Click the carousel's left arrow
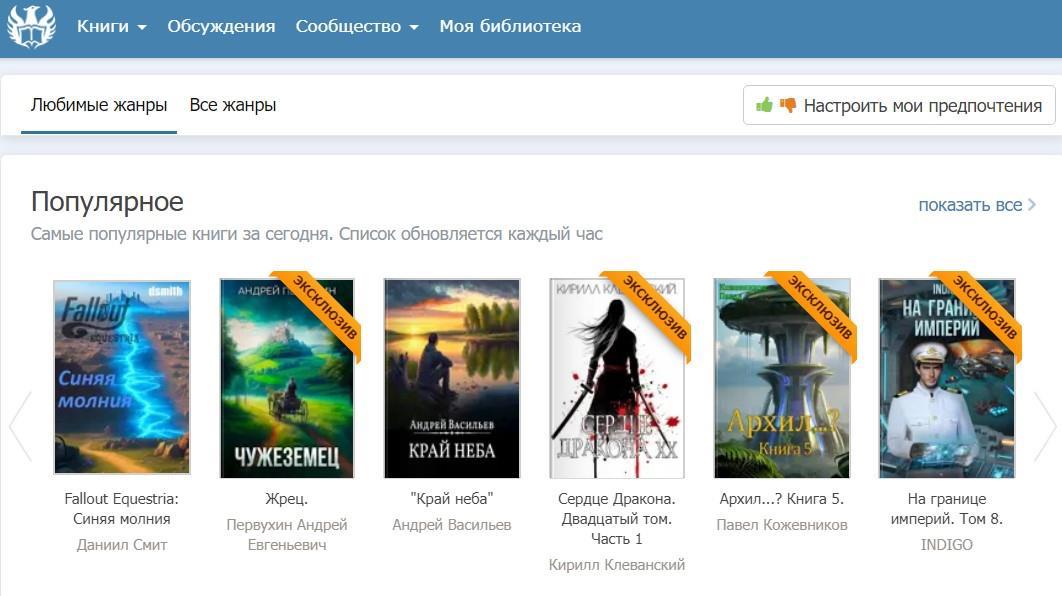 (x=20, y=426)
